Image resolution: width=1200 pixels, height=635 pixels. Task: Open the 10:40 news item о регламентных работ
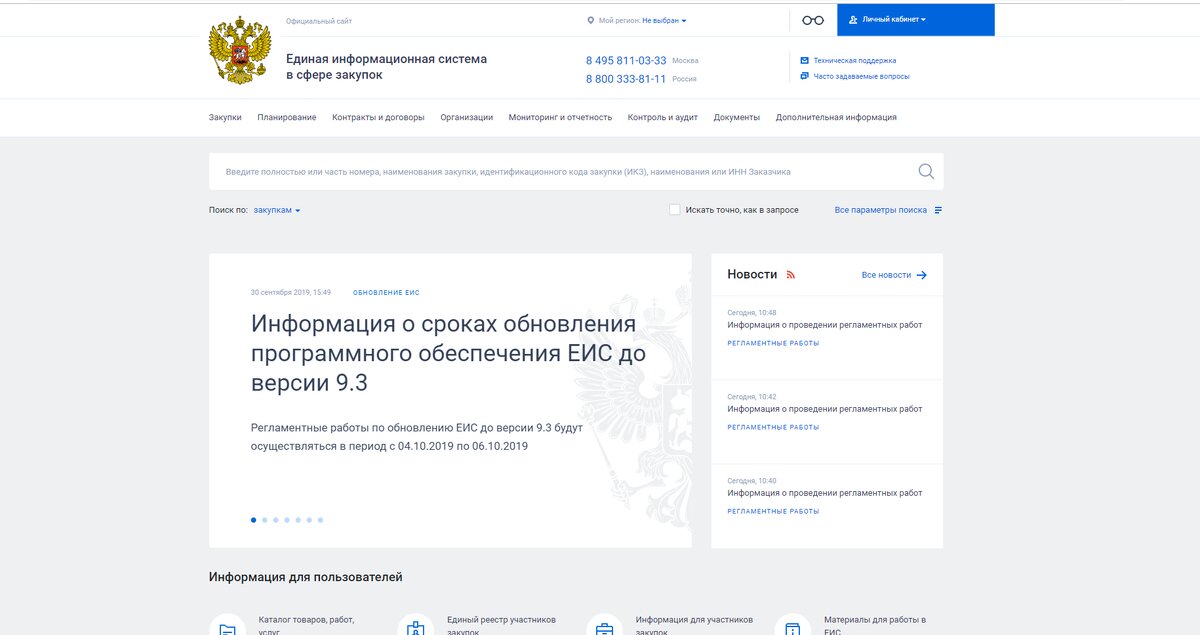pos(825,493)
